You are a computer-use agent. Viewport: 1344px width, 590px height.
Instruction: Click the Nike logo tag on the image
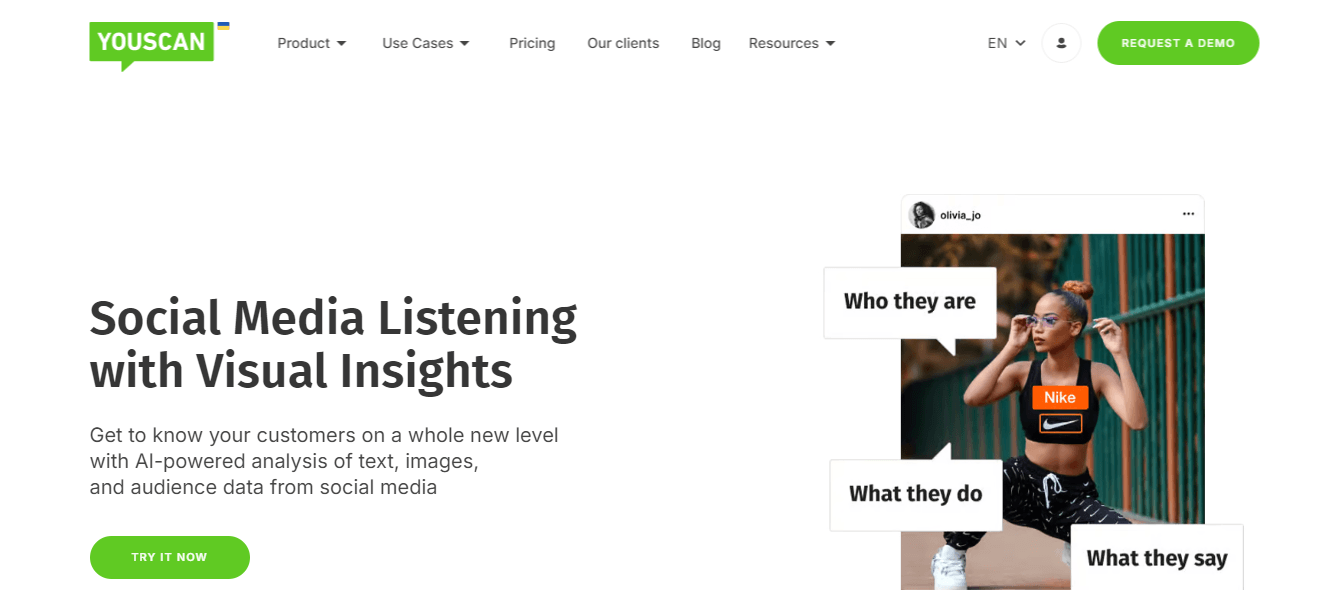pos(1059,423)
